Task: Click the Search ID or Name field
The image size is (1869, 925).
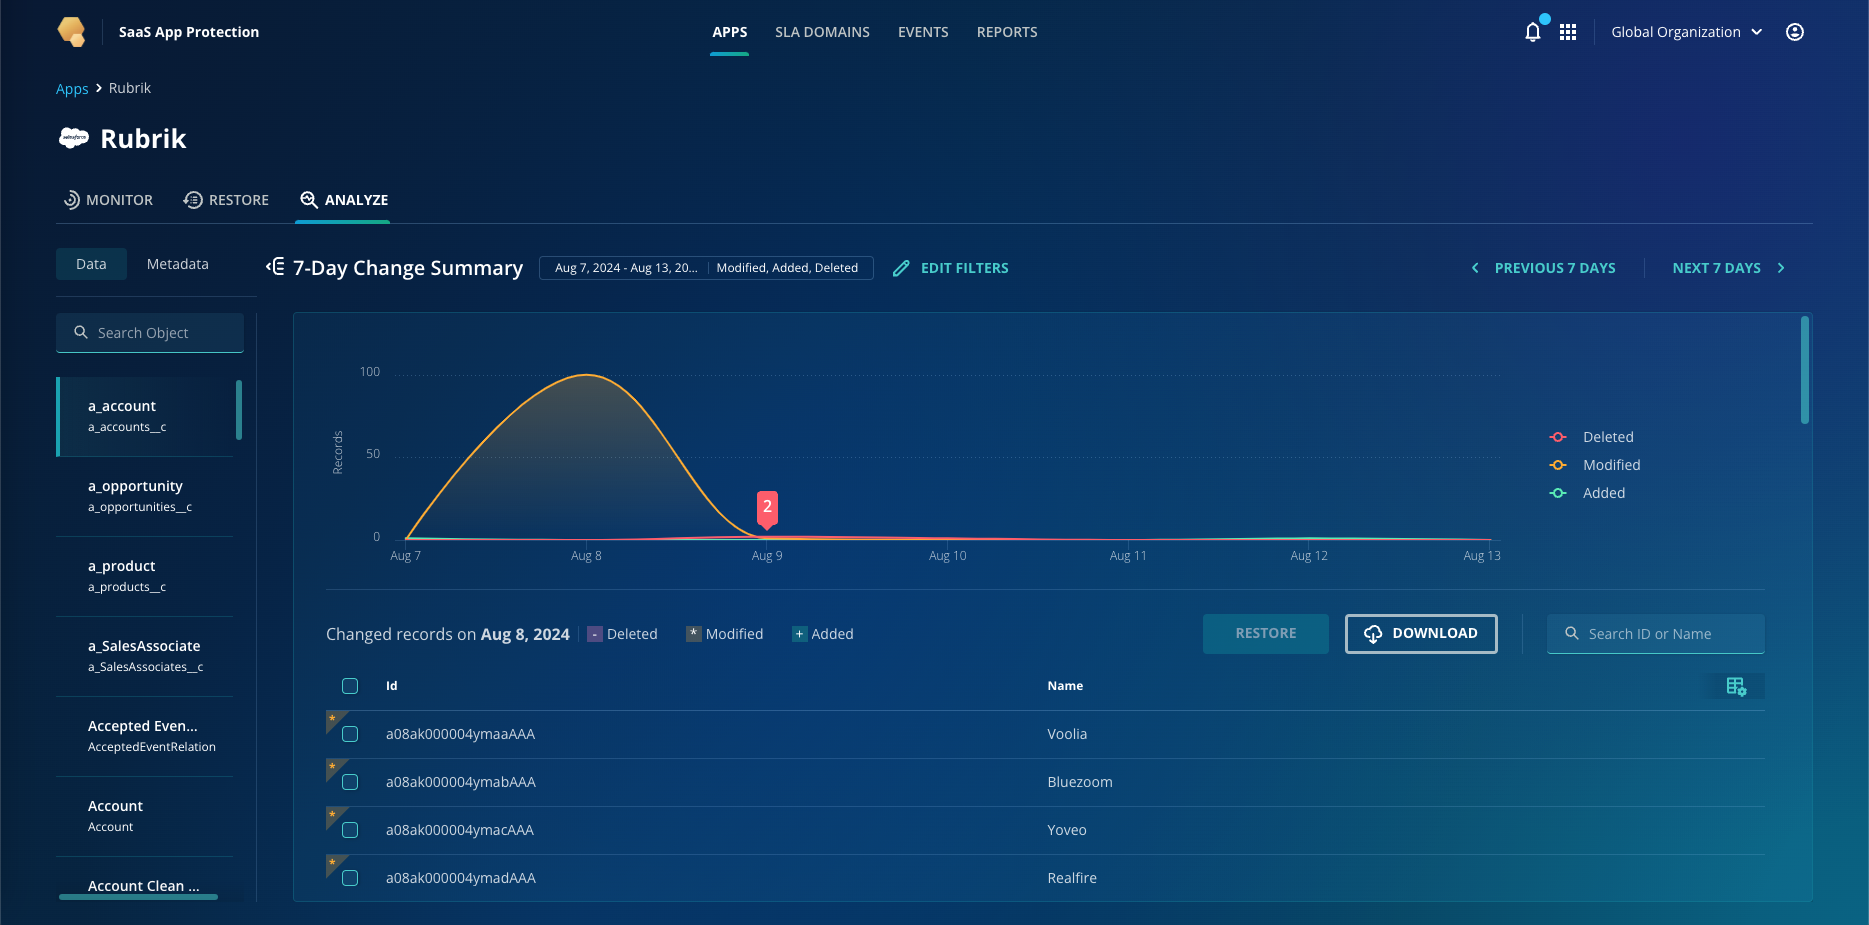Action: coord(1656,633)
